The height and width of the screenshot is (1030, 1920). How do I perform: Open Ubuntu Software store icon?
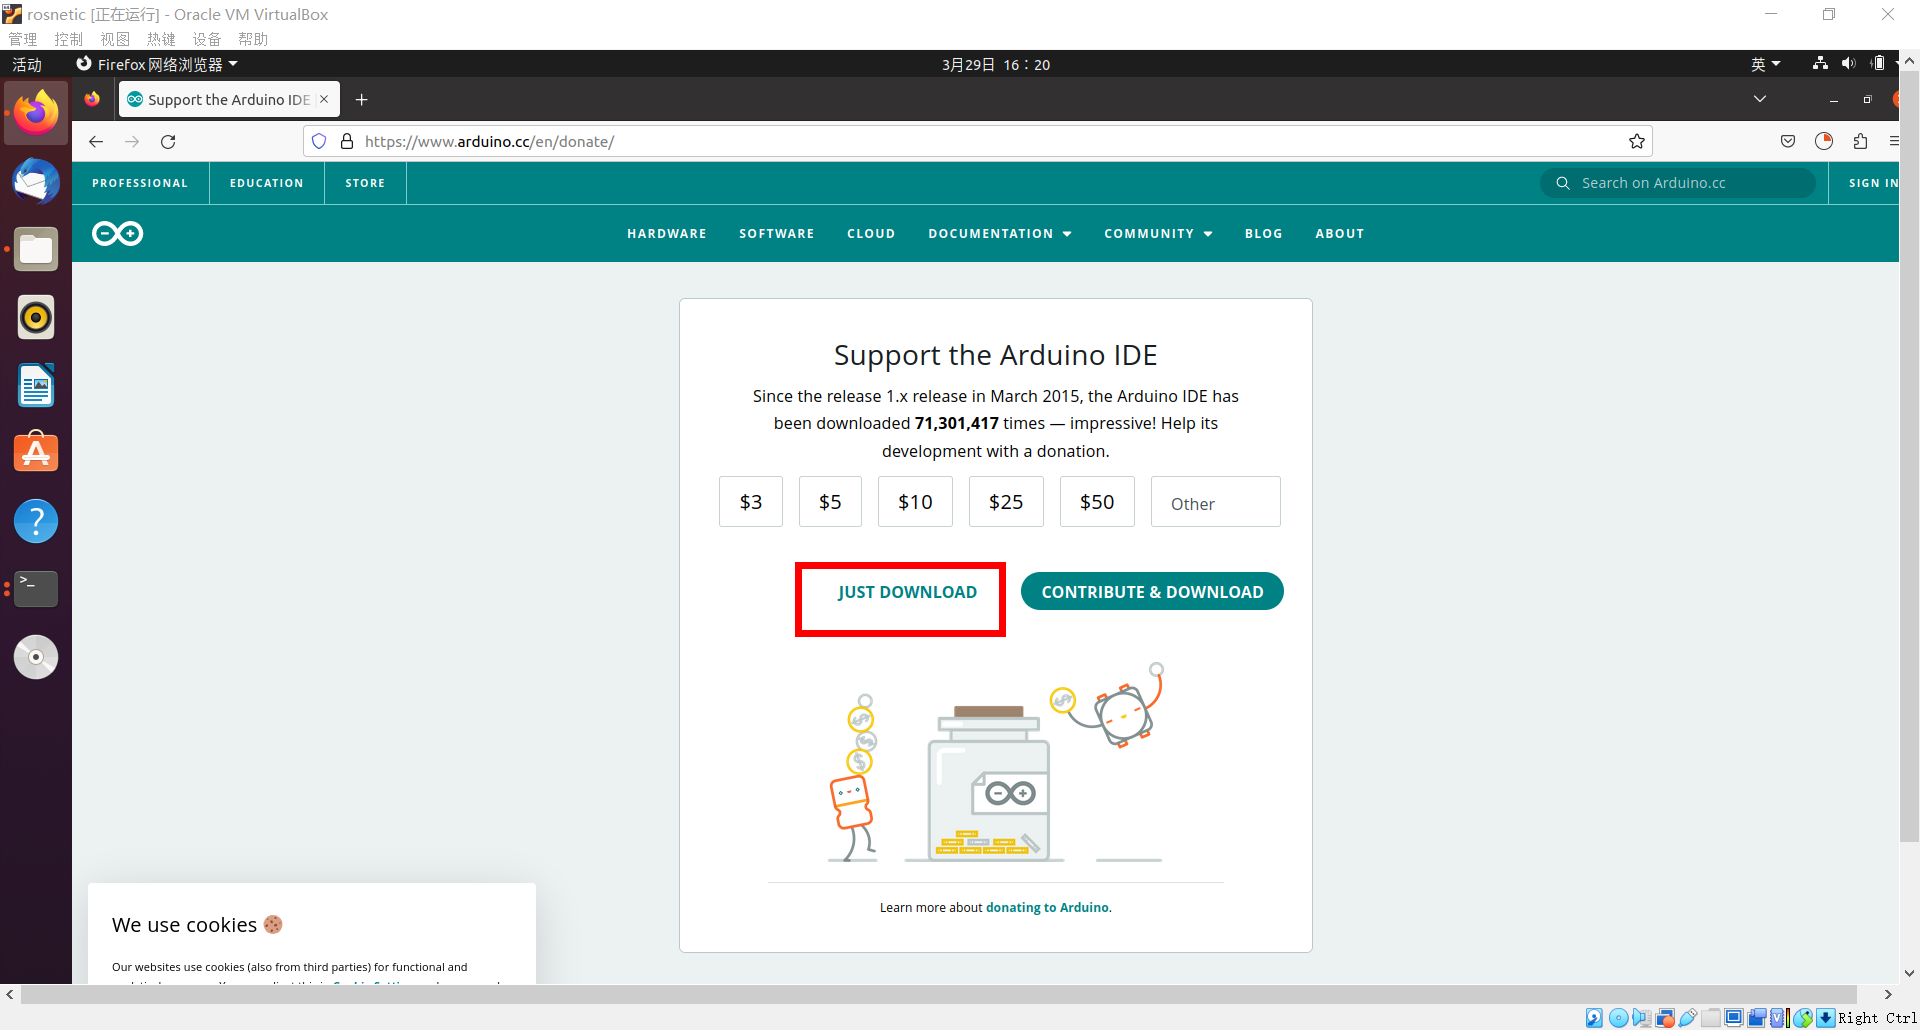(x=36, y=453)
